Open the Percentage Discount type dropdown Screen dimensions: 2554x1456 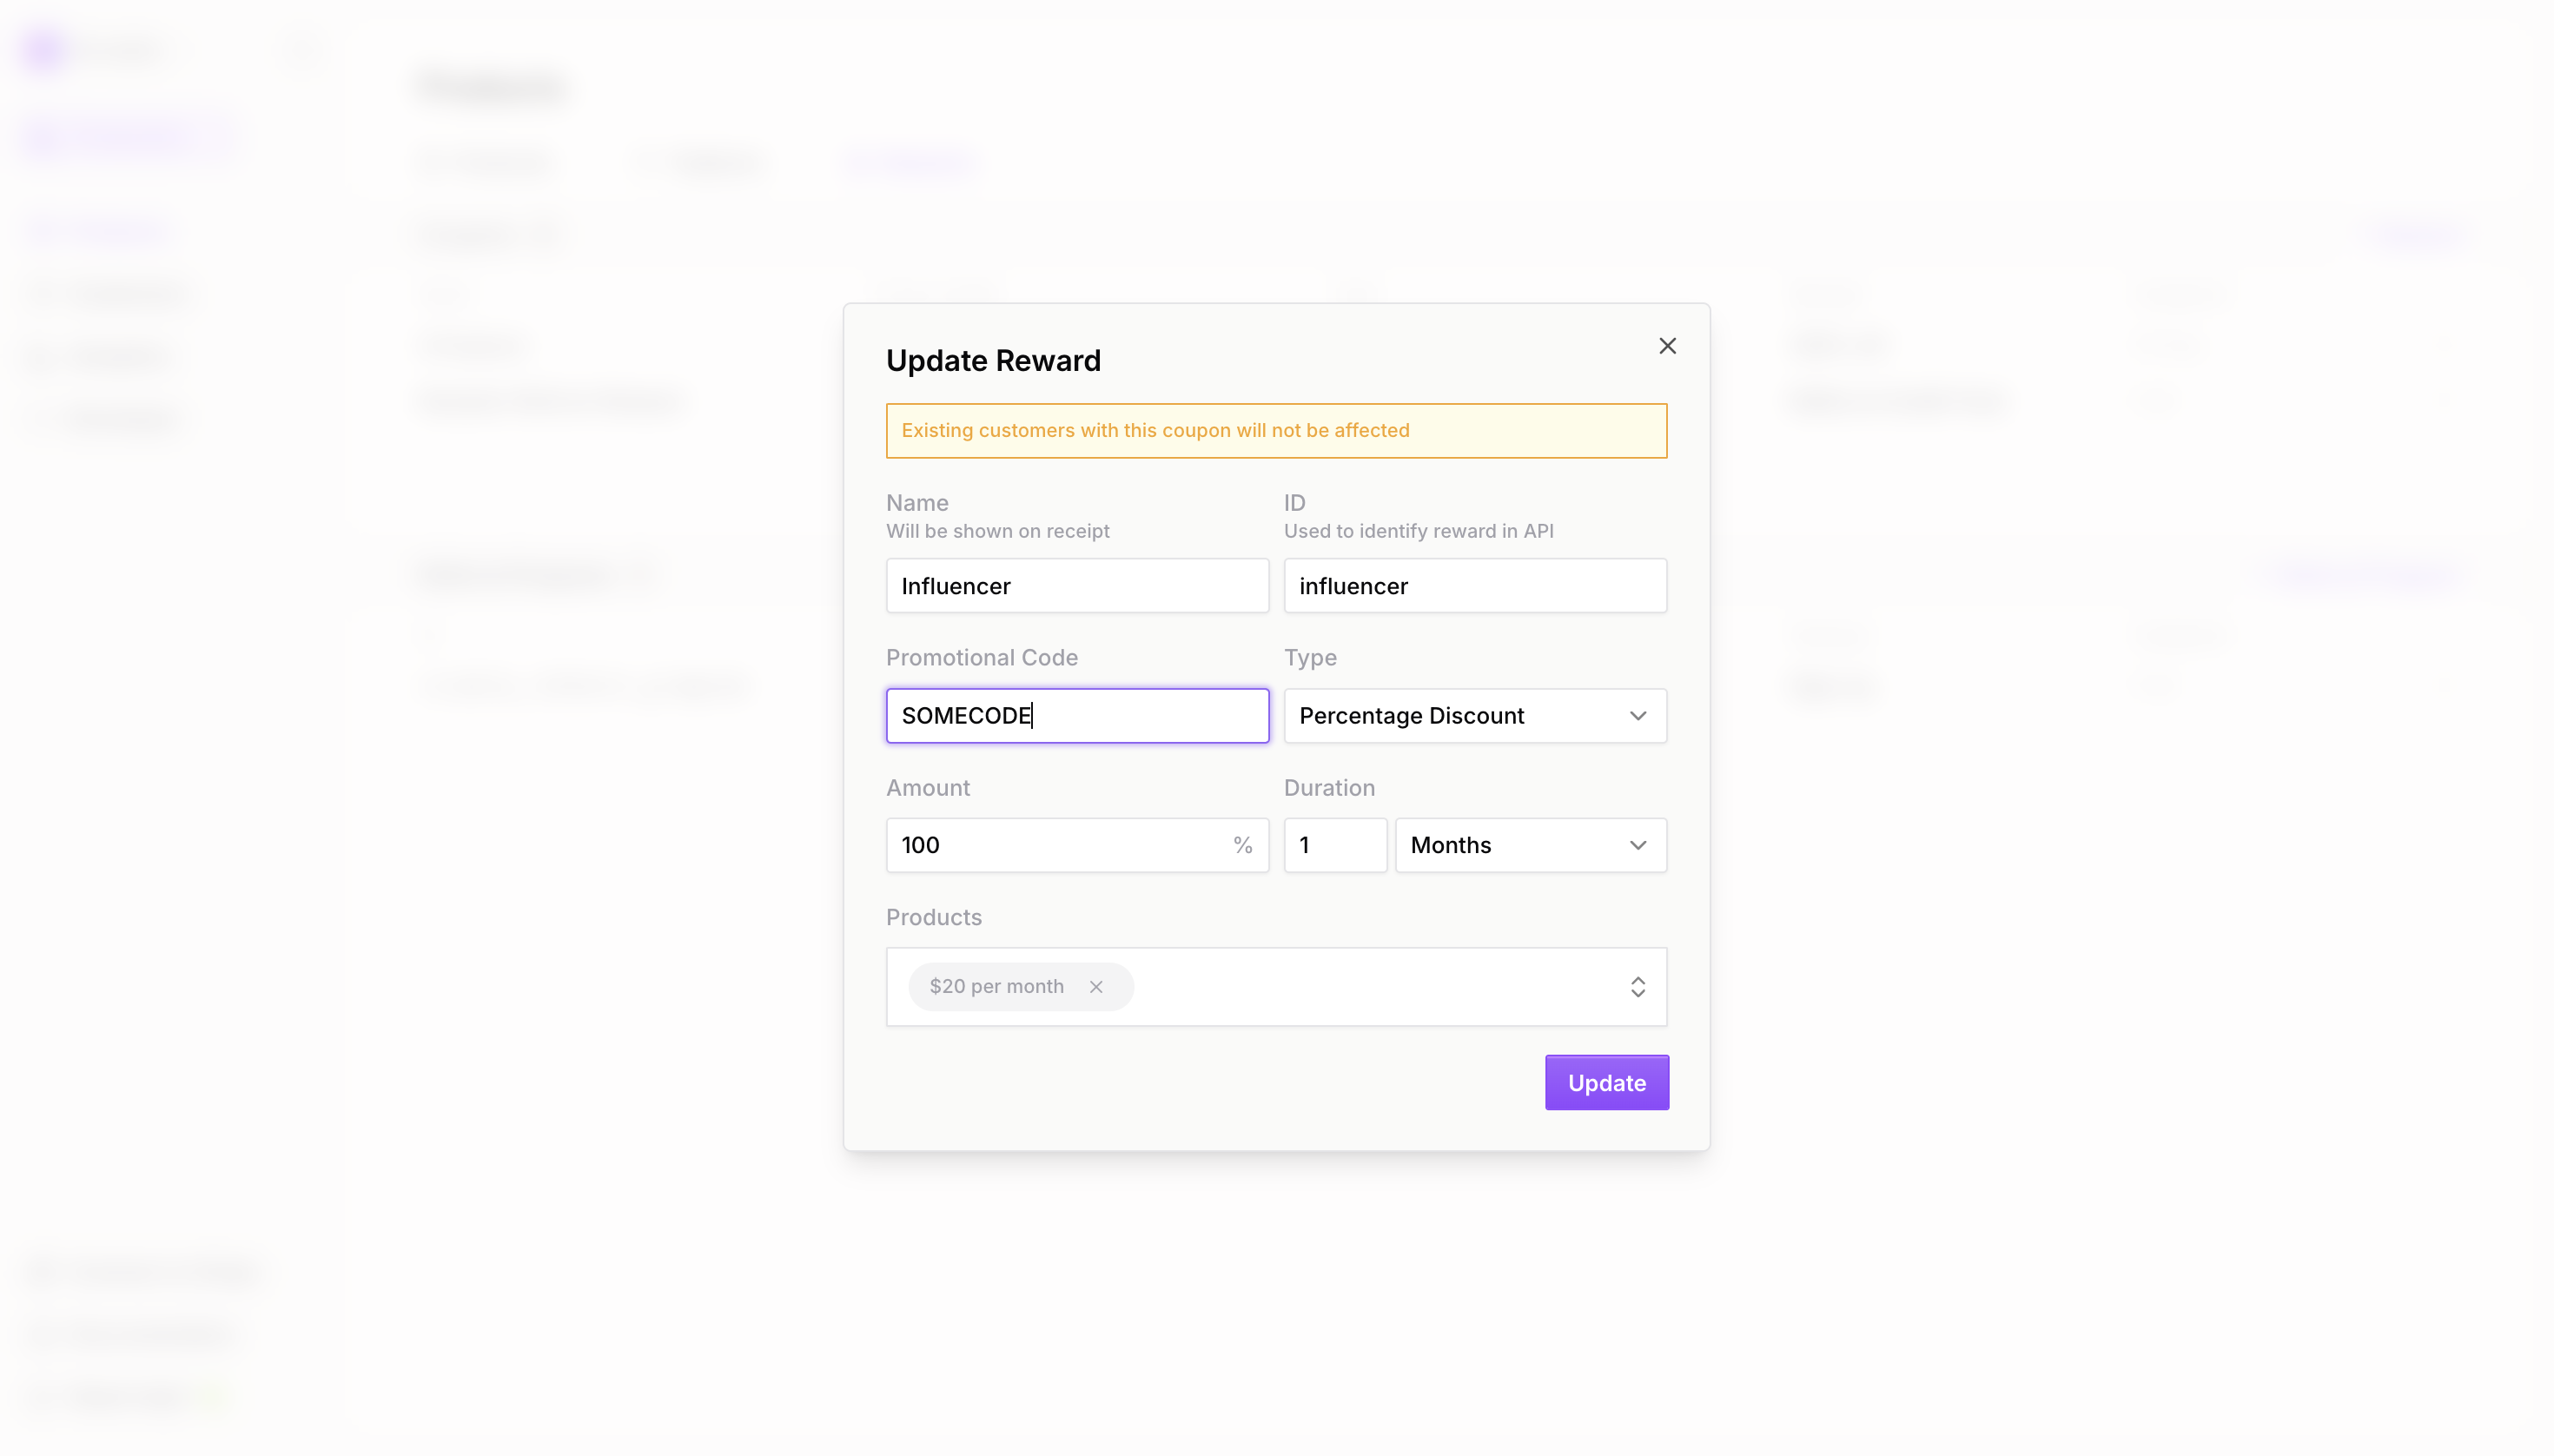(1474, 716)
